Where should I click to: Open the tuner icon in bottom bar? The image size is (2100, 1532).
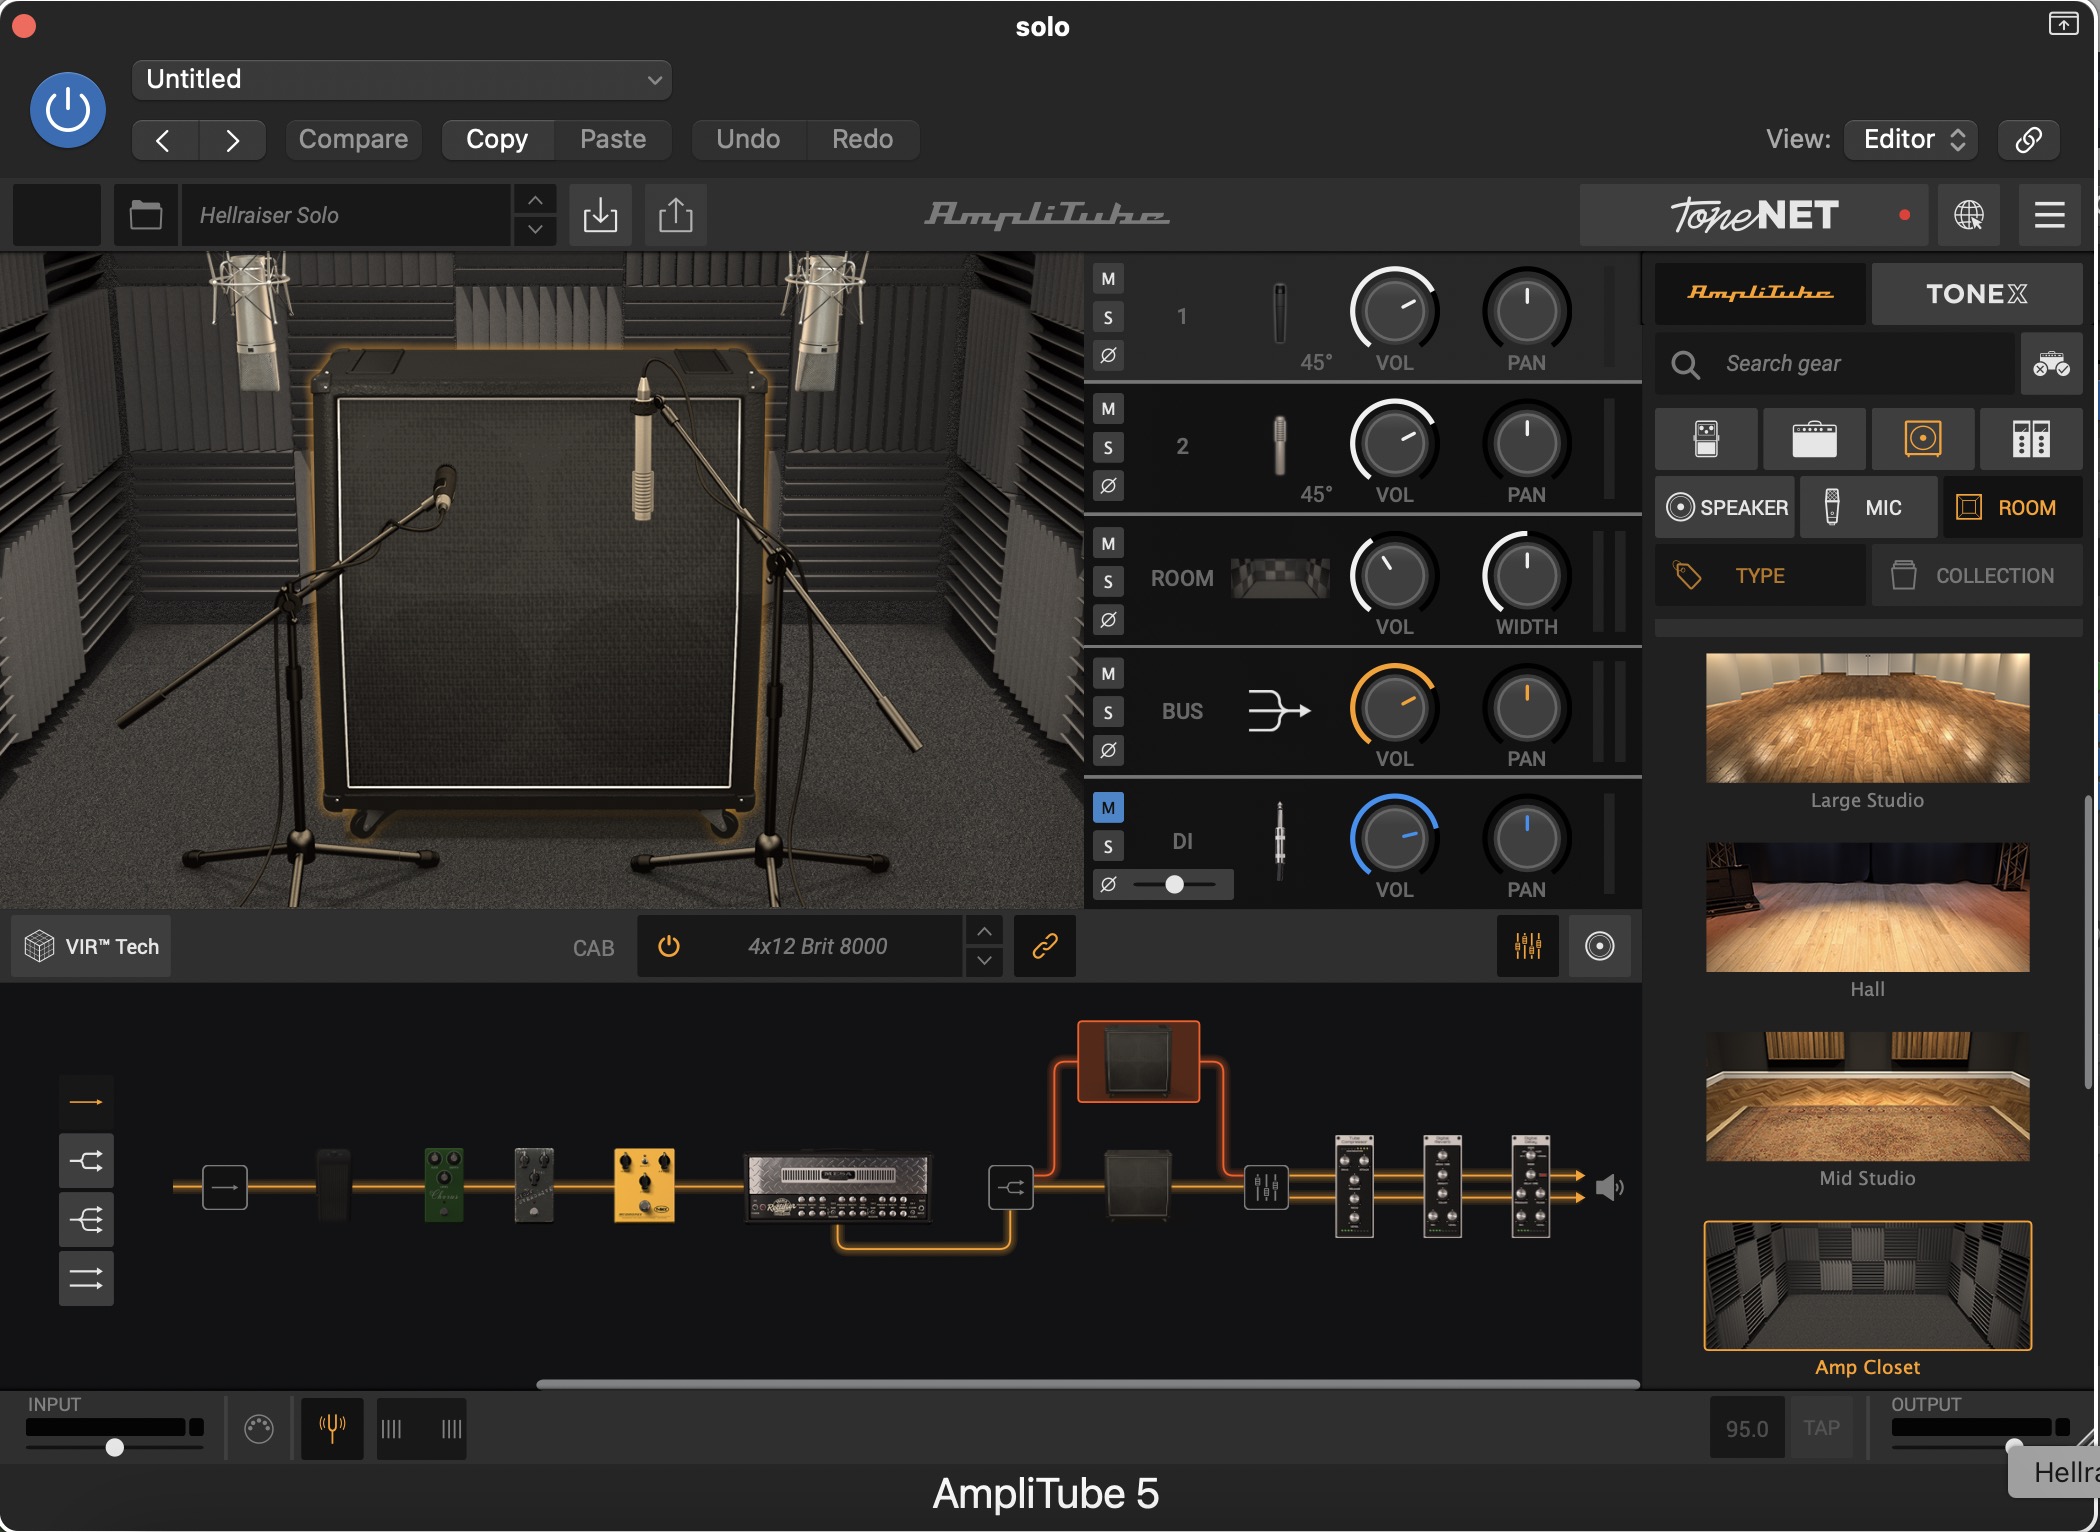point(332,1428)
